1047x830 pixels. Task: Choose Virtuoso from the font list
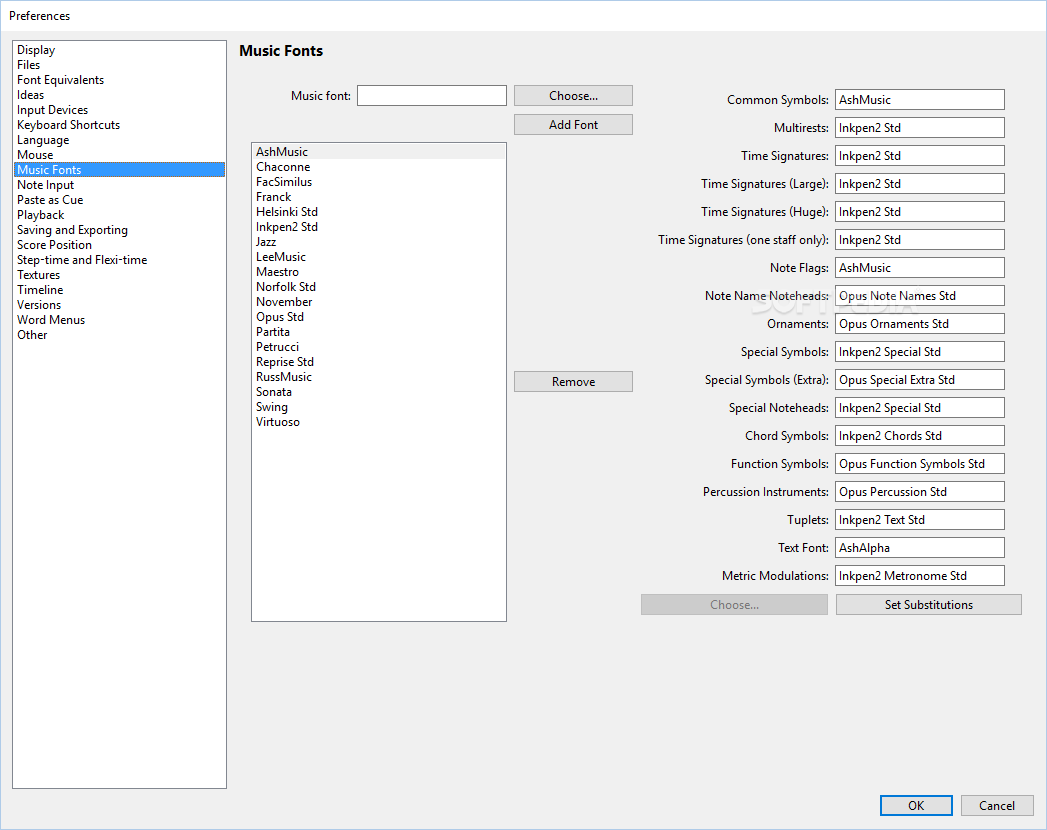click(379, 423)
